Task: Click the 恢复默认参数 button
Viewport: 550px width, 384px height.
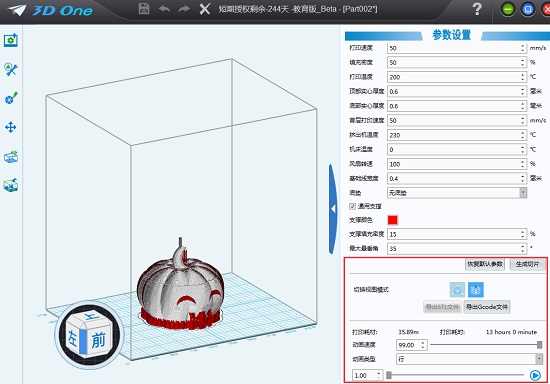Action: pos(485,264)
